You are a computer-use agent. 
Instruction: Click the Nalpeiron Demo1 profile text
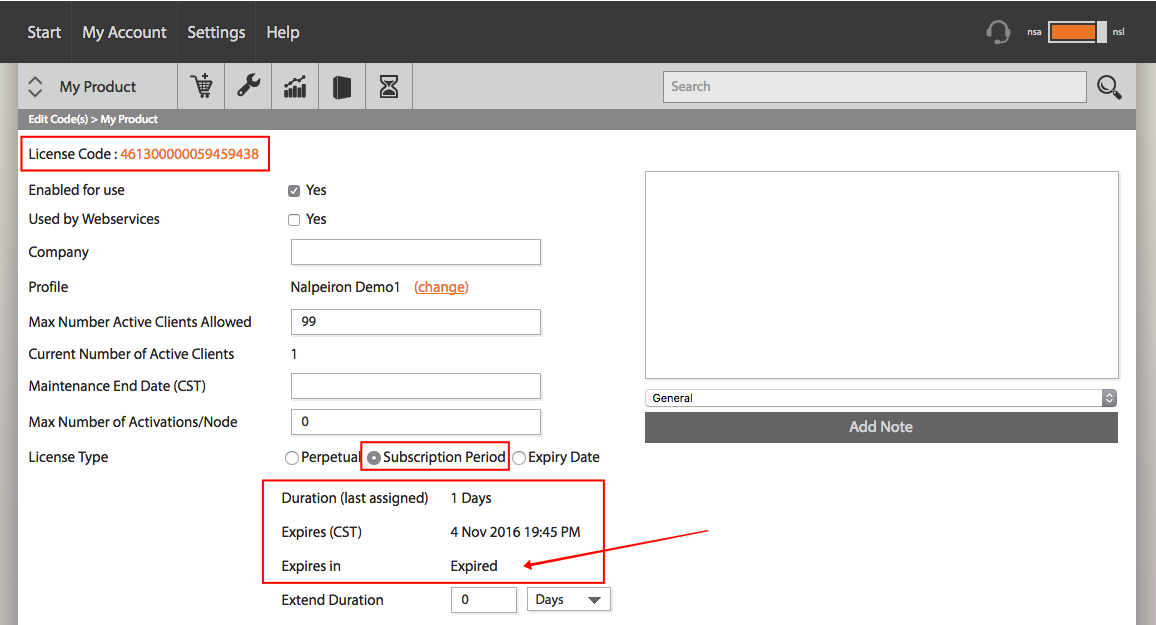[345, 287]
